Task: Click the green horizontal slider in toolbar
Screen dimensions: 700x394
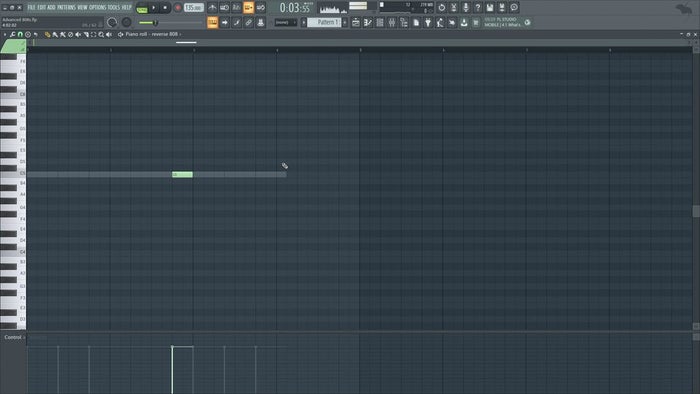Action: pyautogui.click(x=171, y=22)
